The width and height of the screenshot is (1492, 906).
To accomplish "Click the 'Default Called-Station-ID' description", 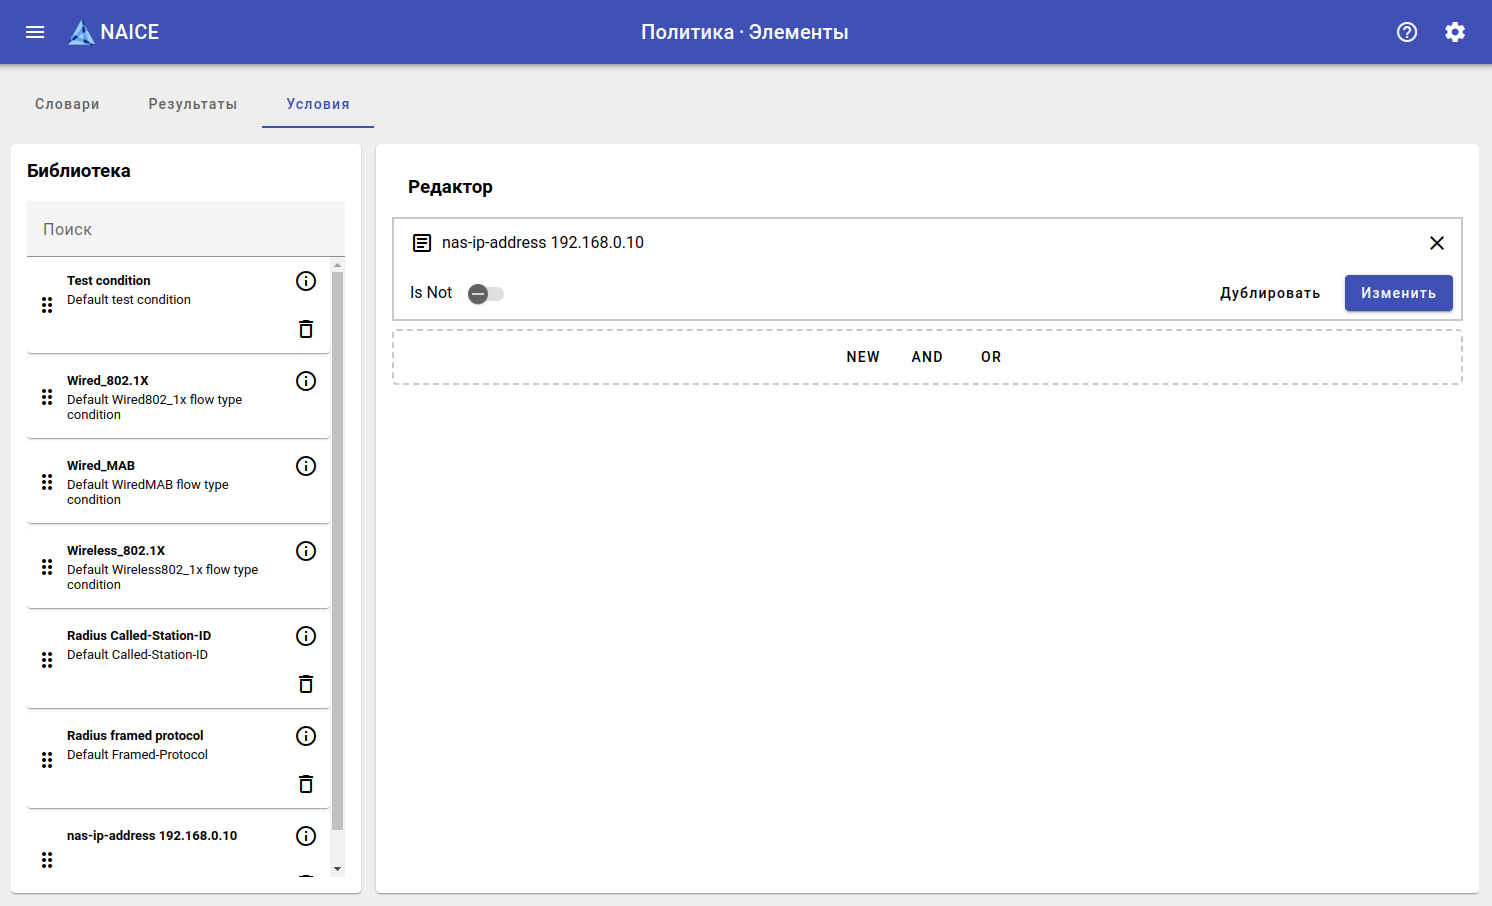I will tap(138, 655).
